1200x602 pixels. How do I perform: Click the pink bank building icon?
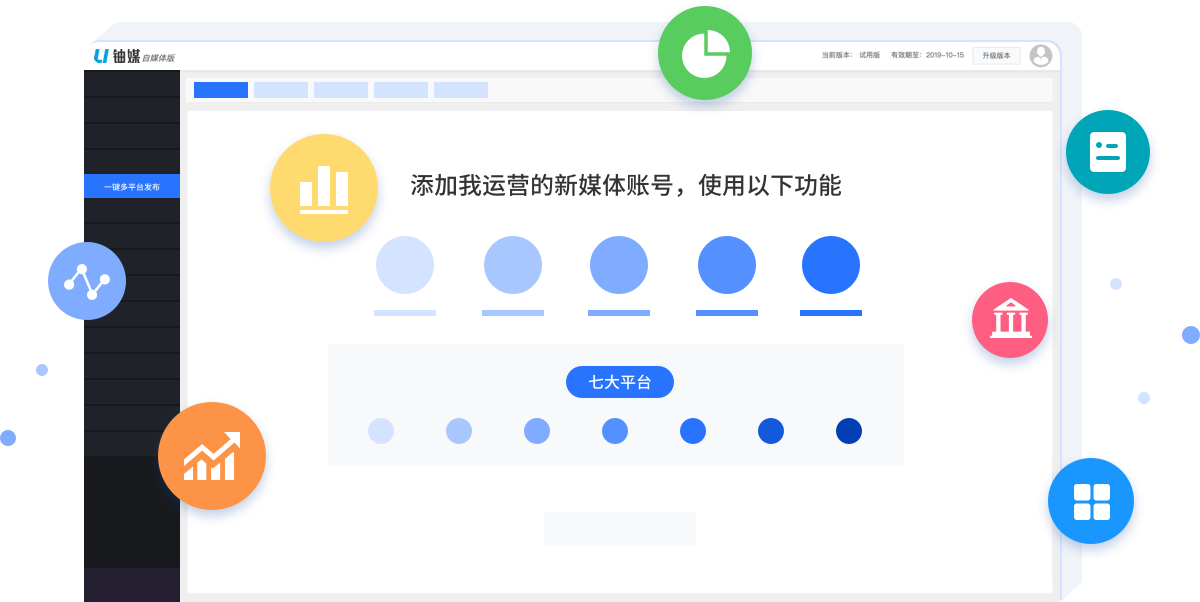(1010, 320)
